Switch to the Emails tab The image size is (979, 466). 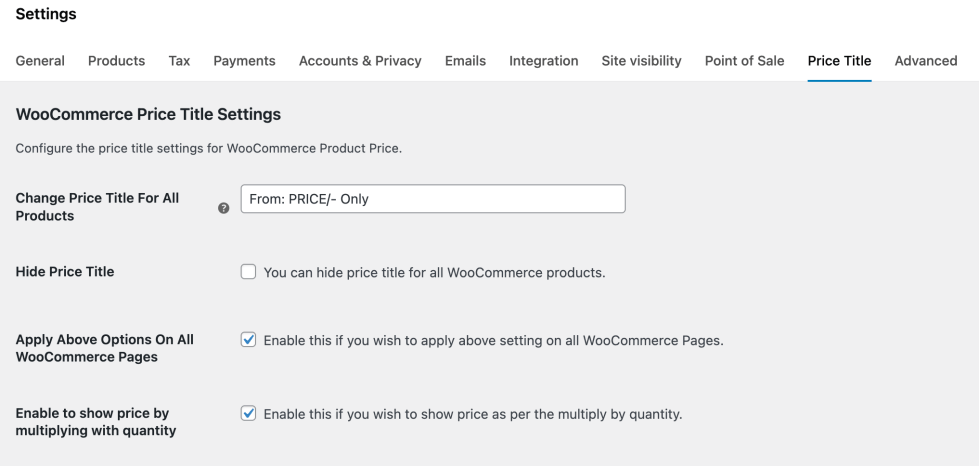click(465, 61)
